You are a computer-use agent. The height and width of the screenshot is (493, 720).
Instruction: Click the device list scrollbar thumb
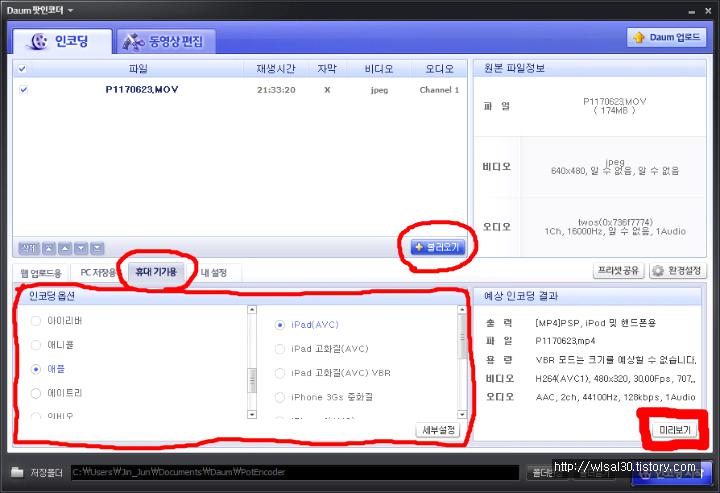pos(252,381)
